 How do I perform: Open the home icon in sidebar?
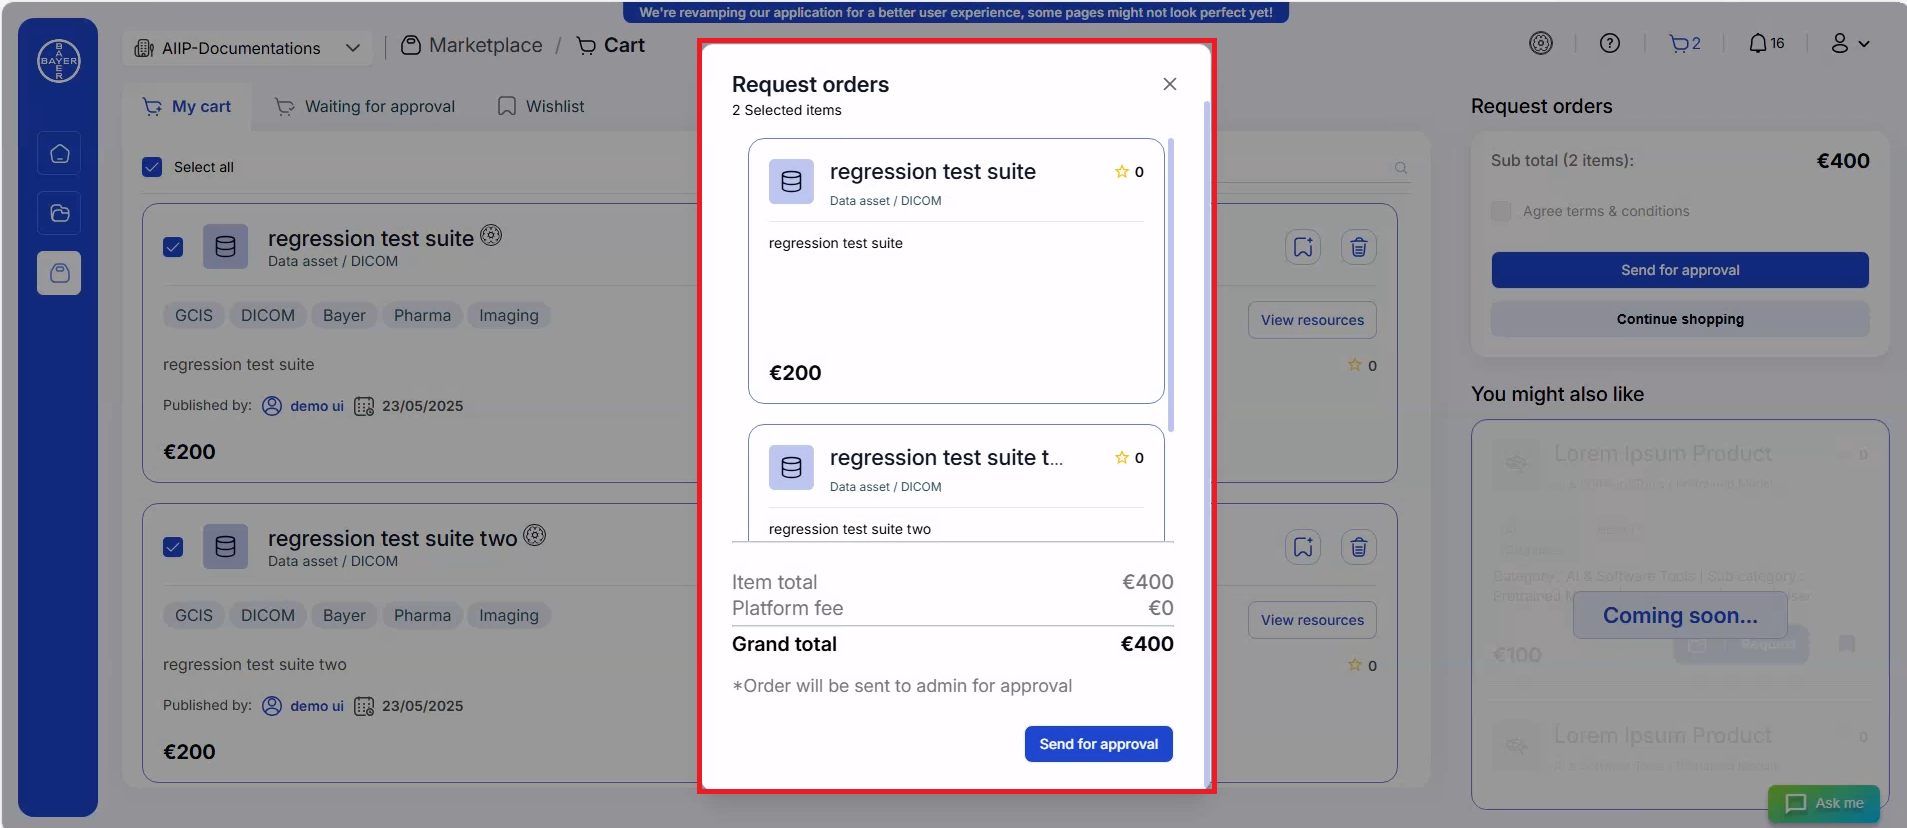[59, 154]
